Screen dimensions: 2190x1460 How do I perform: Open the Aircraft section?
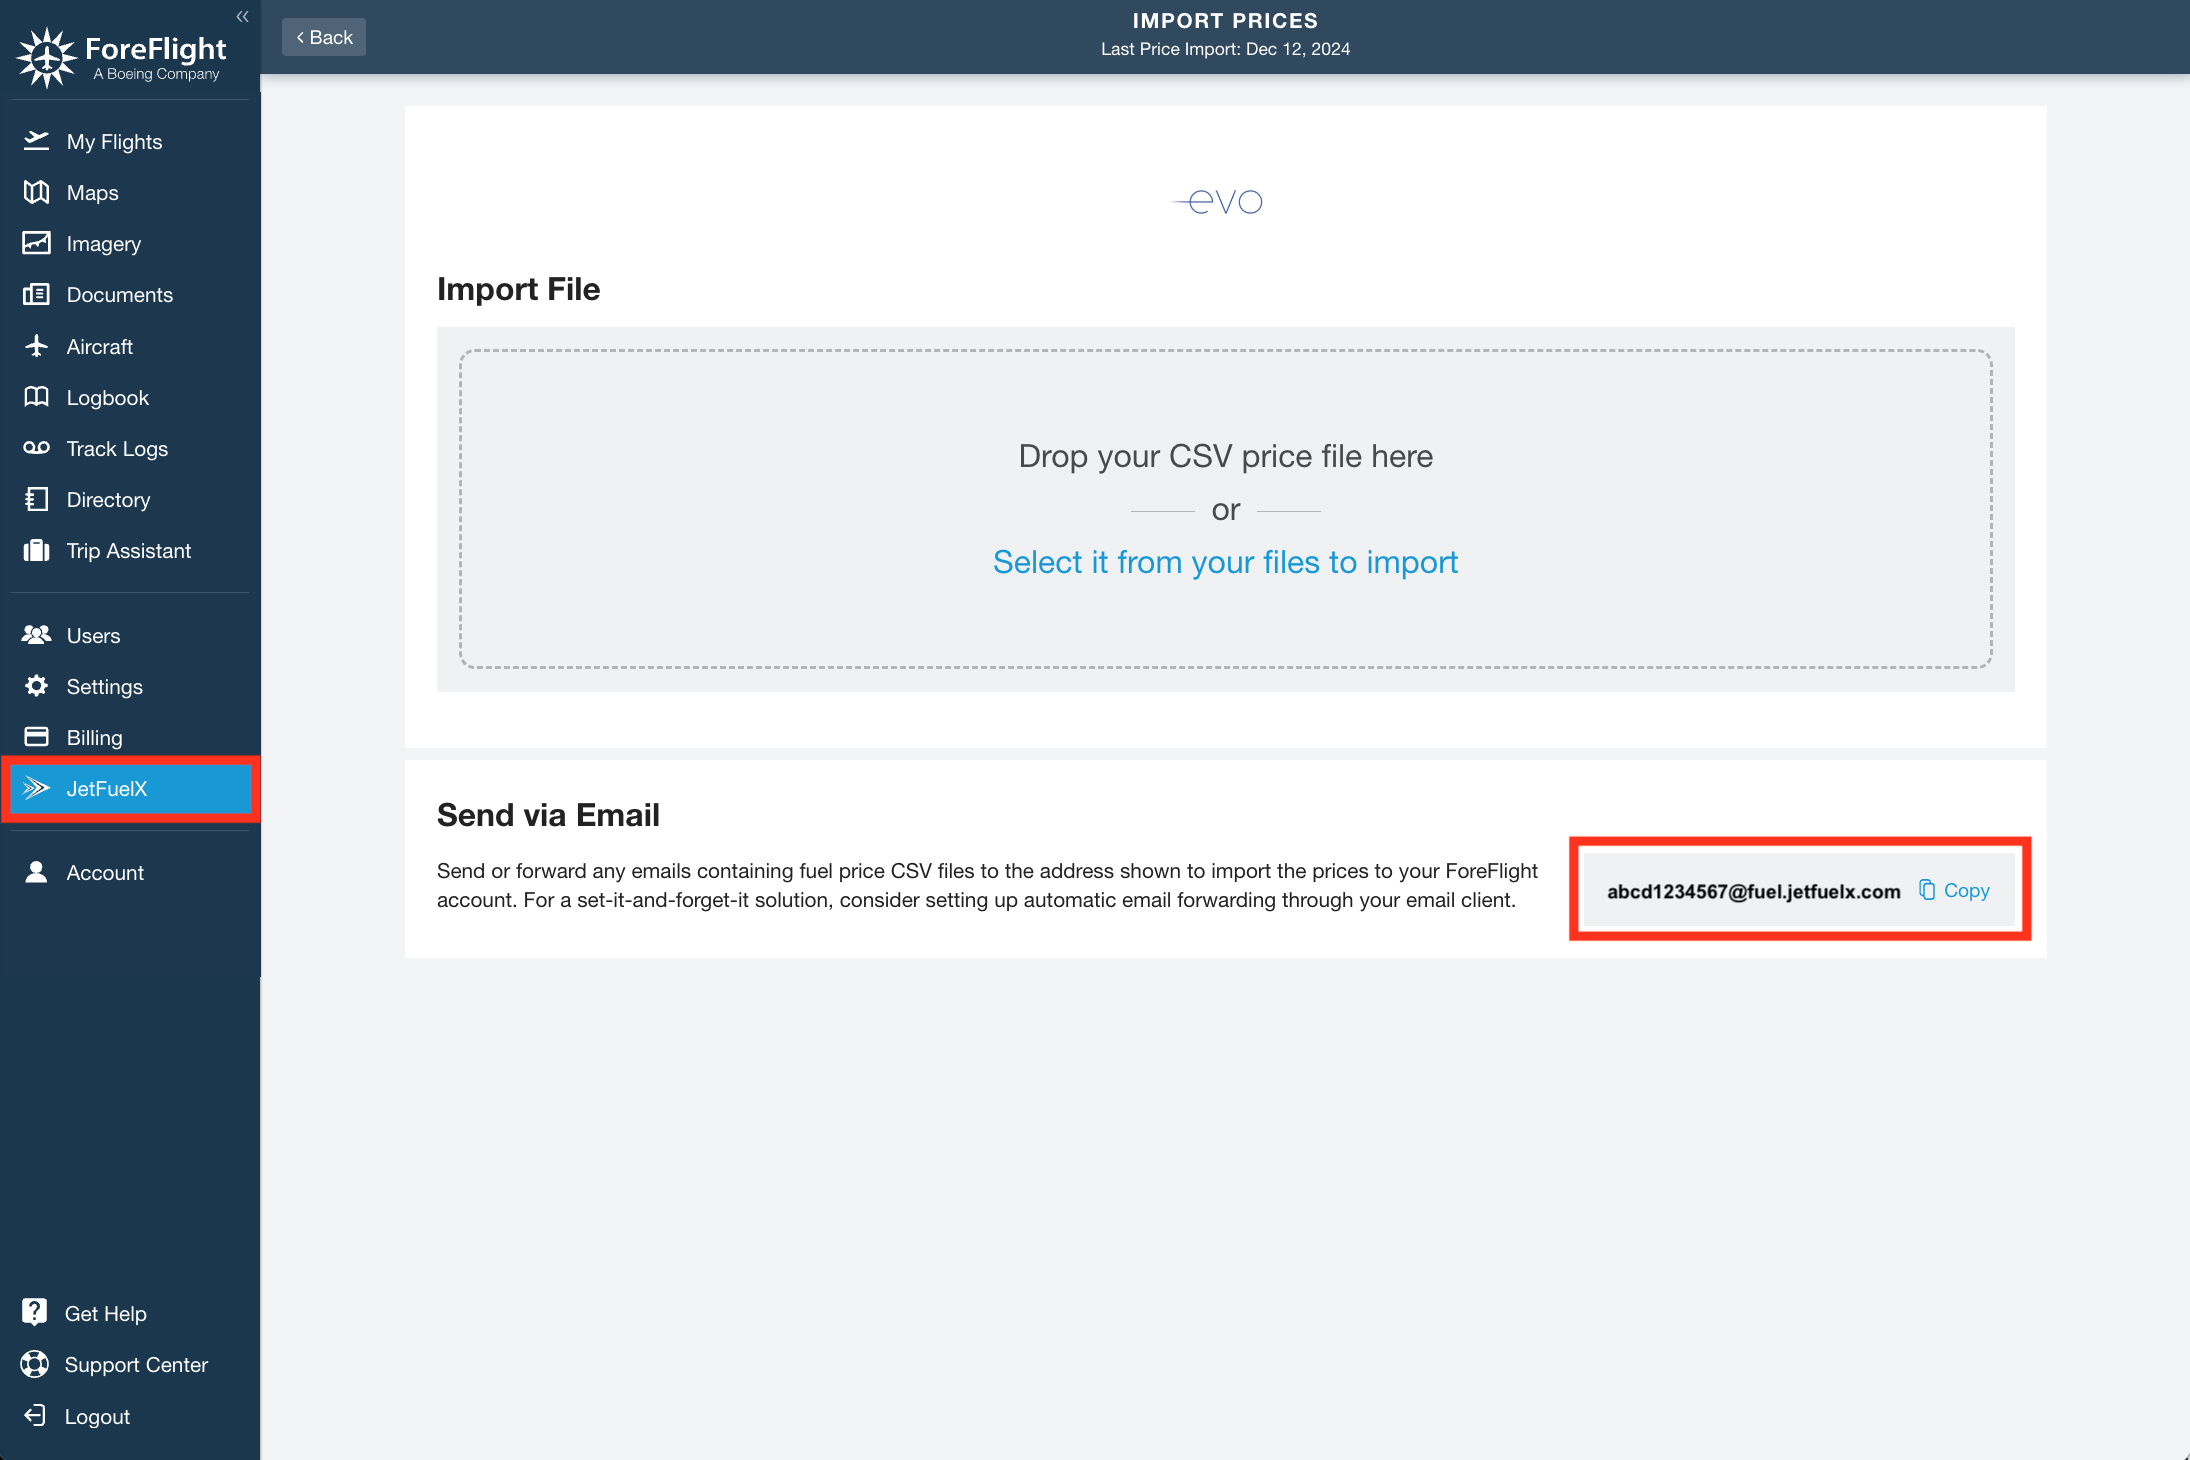tap(130, 346)
